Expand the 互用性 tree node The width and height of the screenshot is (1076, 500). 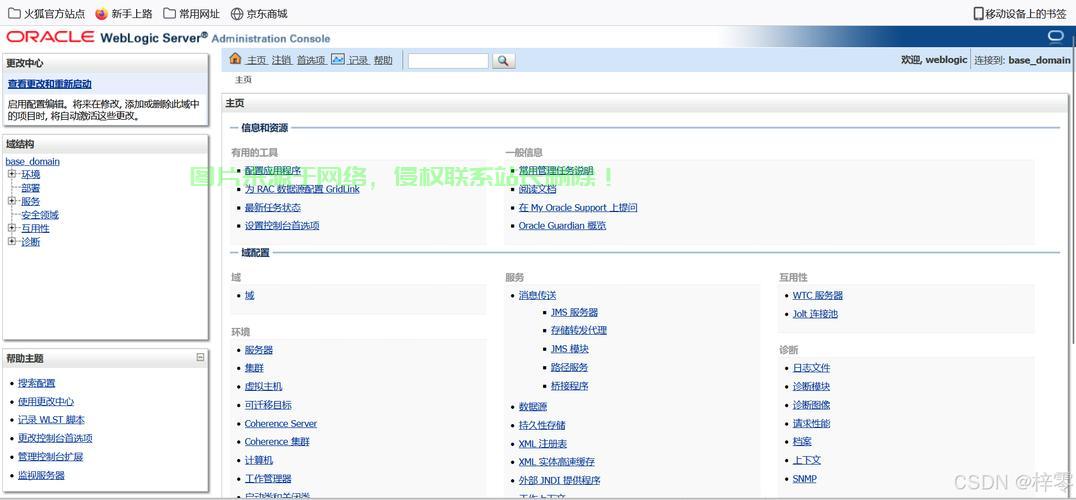(x=12, y=228)
